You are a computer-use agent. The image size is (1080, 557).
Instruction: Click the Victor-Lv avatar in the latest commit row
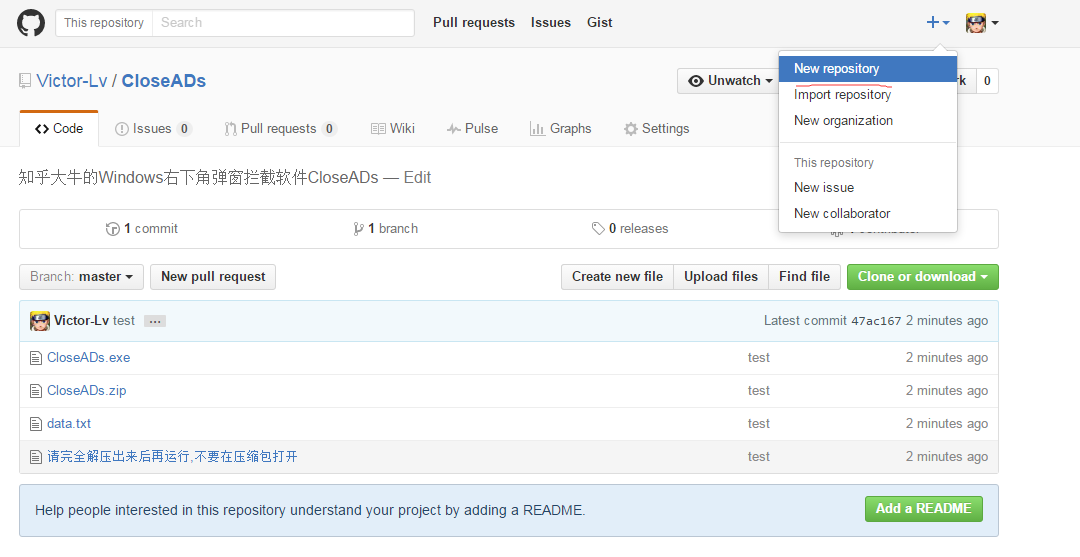pos(40,321)
